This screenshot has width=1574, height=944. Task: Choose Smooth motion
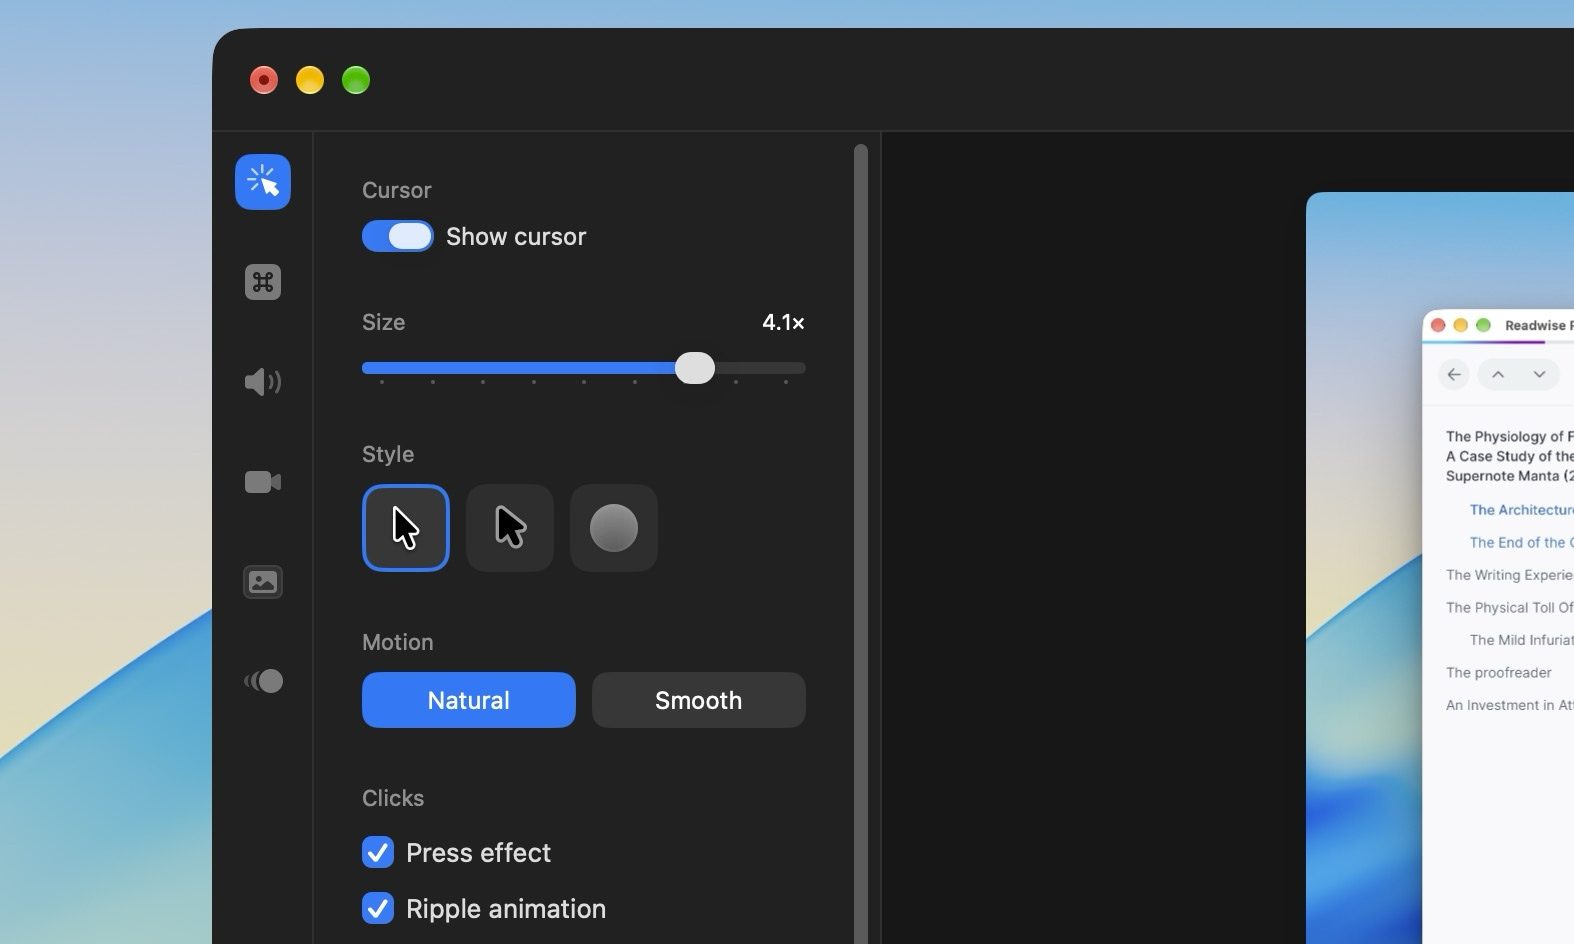[699, 700]
